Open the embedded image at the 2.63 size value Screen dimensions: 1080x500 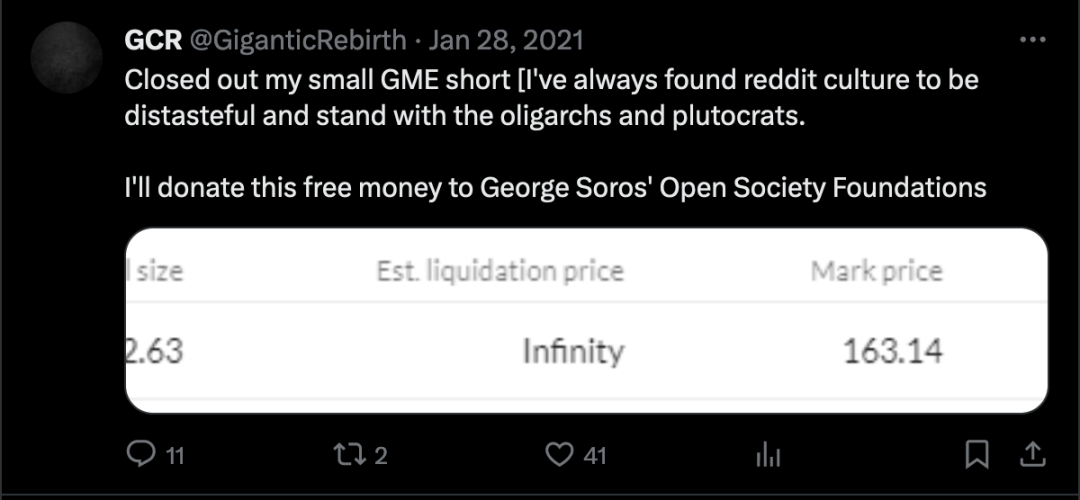coord(155,352)
